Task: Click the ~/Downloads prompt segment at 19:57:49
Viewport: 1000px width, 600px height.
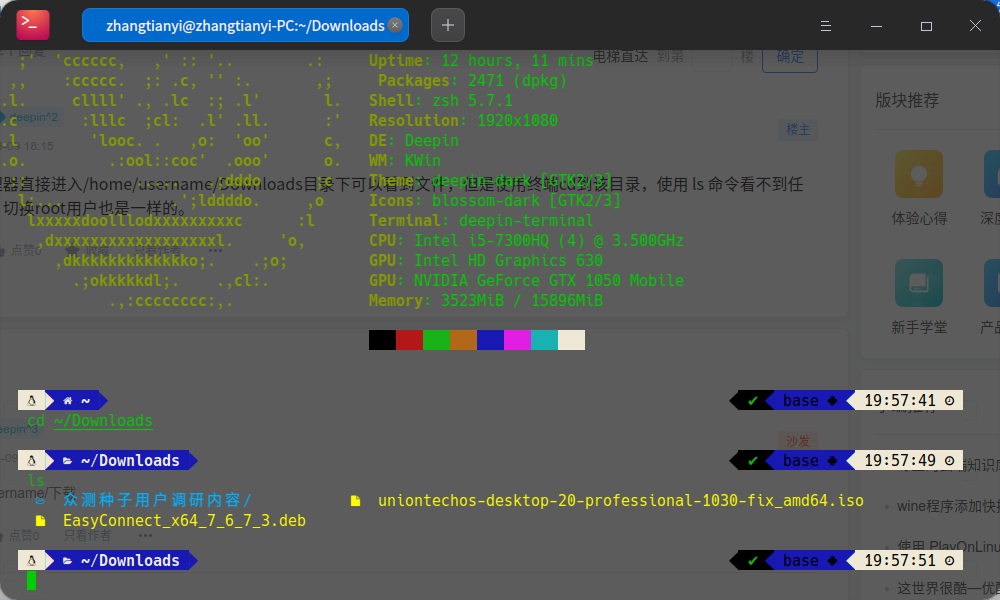Action: [x=130, y=460]
